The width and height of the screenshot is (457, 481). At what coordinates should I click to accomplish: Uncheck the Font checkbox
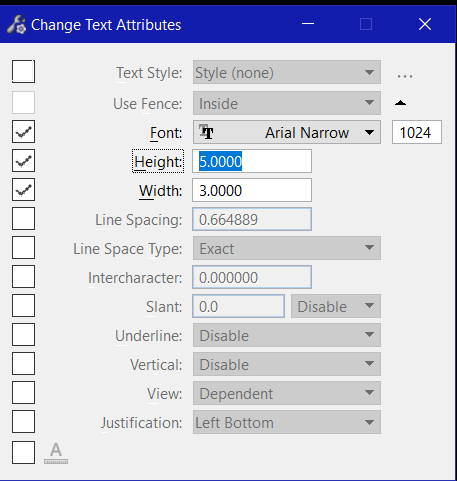point(23,132)
